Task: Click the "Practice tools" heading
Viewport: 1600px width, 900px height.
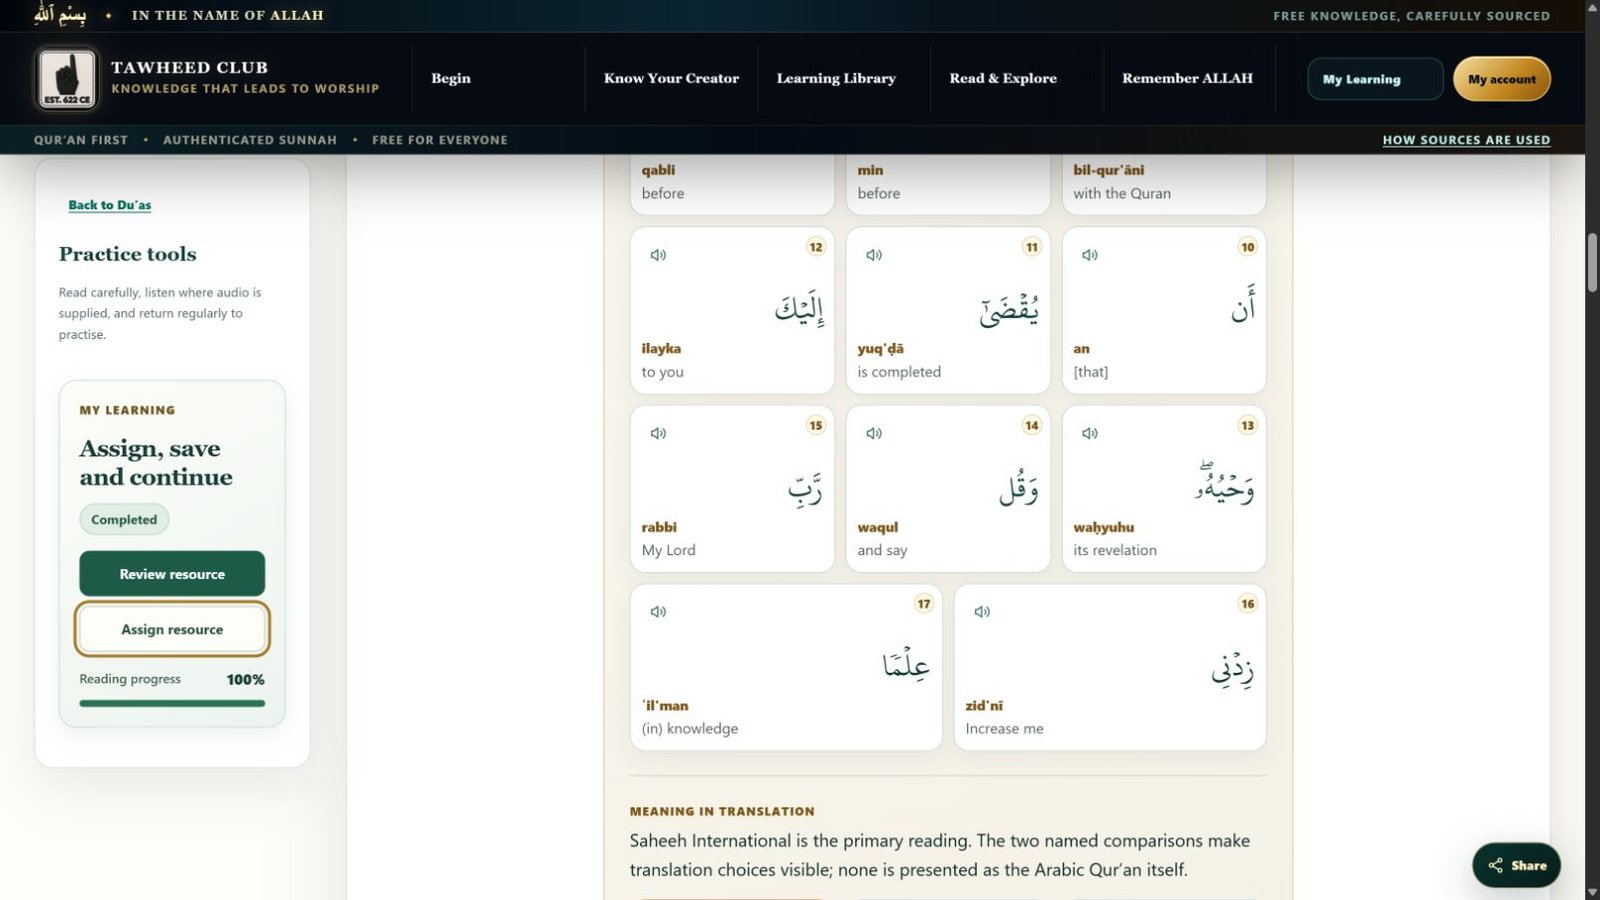Action: tap(128, 254)
